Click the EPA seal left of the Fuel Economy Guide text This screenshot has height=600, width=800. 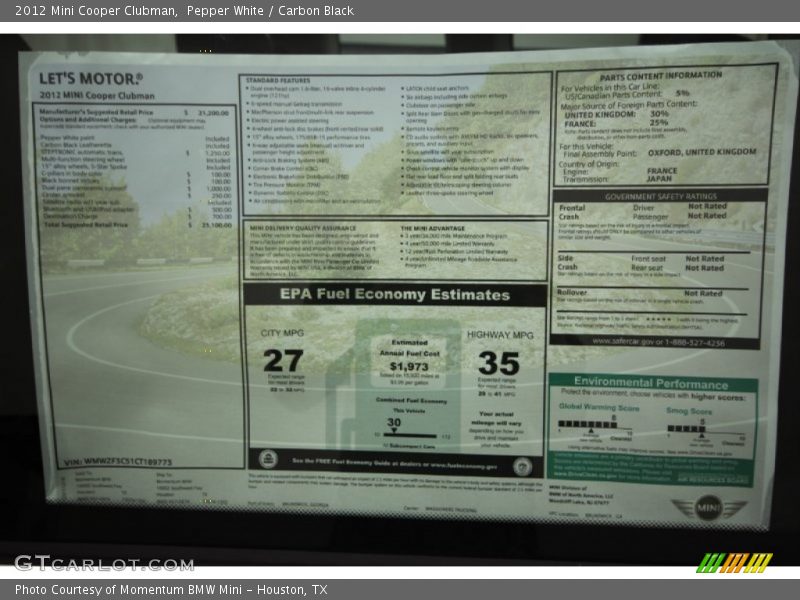click(x=268, y=460)
